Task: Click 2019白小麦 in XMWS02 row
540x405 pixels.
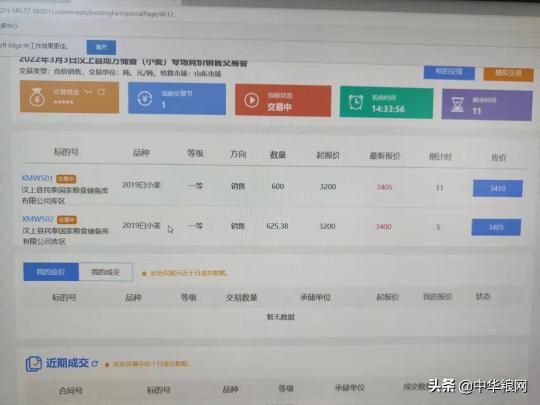Action: (142, 225)
